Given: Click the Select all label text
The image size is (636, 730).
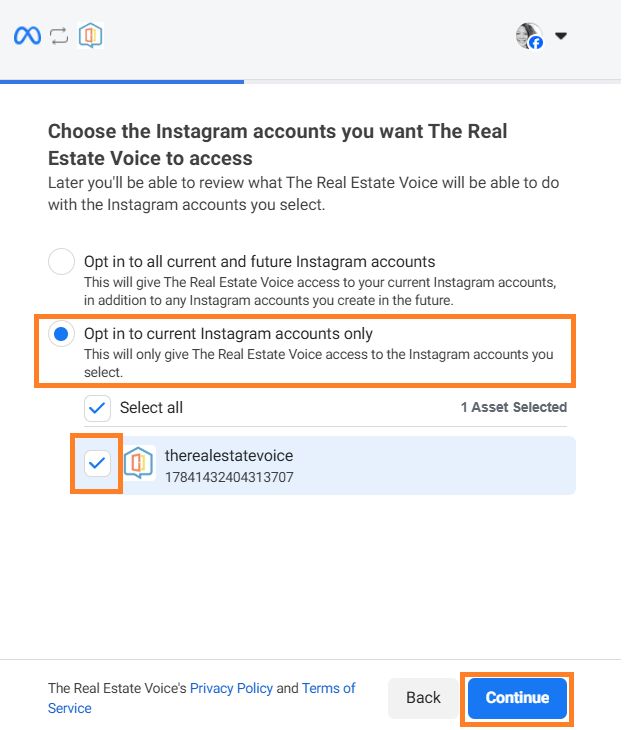Looking at the screenshot, I should [x=151, y=408].
